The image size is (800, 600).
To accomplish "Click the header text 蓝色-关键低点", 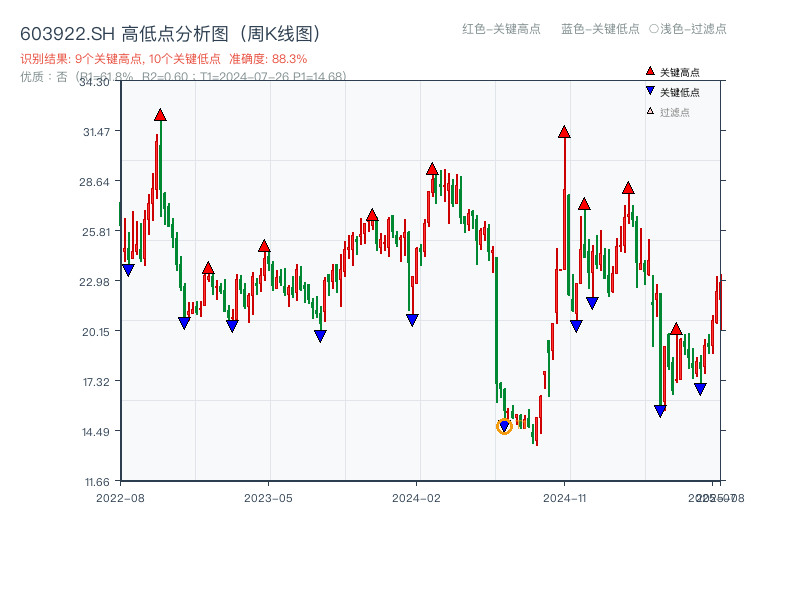I will 600,29.
